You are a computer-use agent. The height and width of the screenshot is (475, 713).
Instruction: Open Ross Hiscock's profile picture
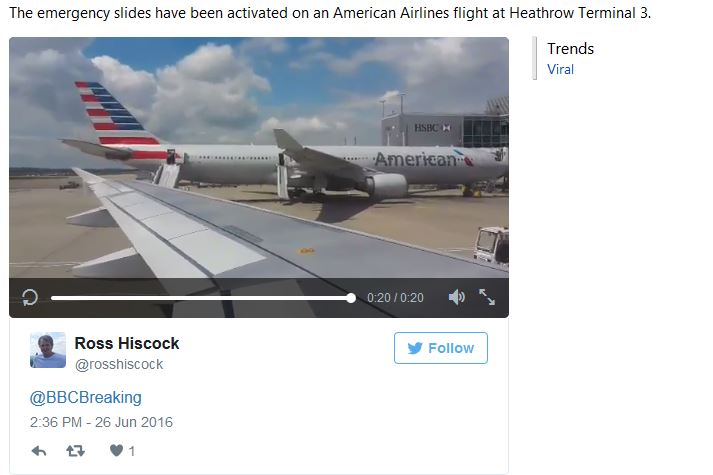(x=48, y=350)
